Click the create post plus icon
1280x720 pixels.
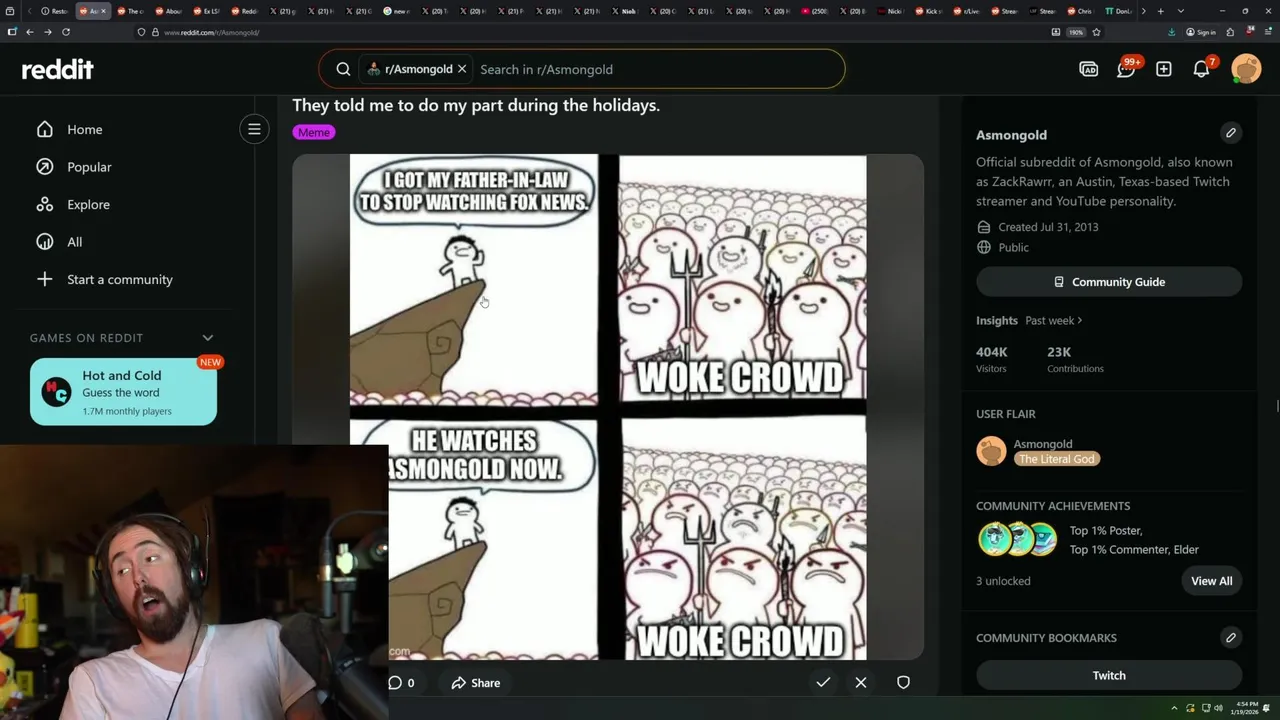1163,69
